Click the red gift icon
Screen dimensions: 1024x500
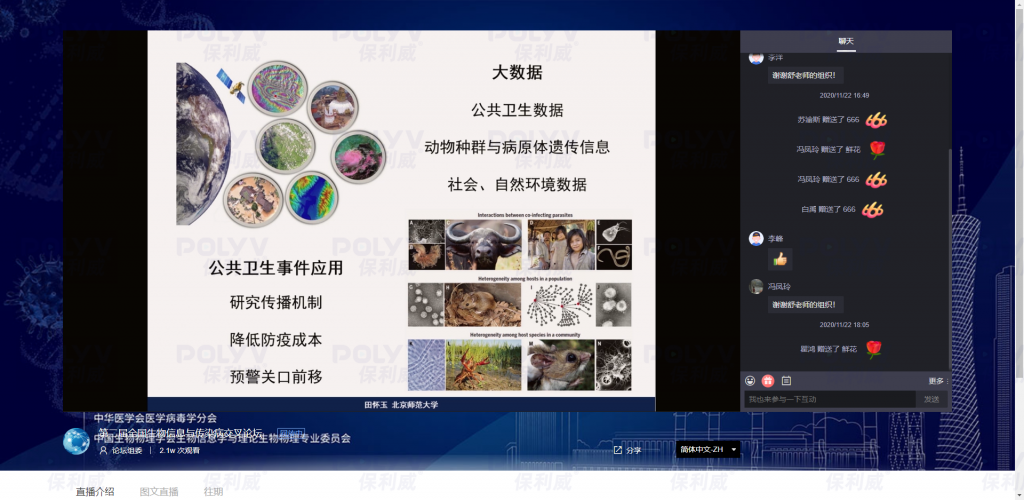pyautogui.click(x=768, y=381)
